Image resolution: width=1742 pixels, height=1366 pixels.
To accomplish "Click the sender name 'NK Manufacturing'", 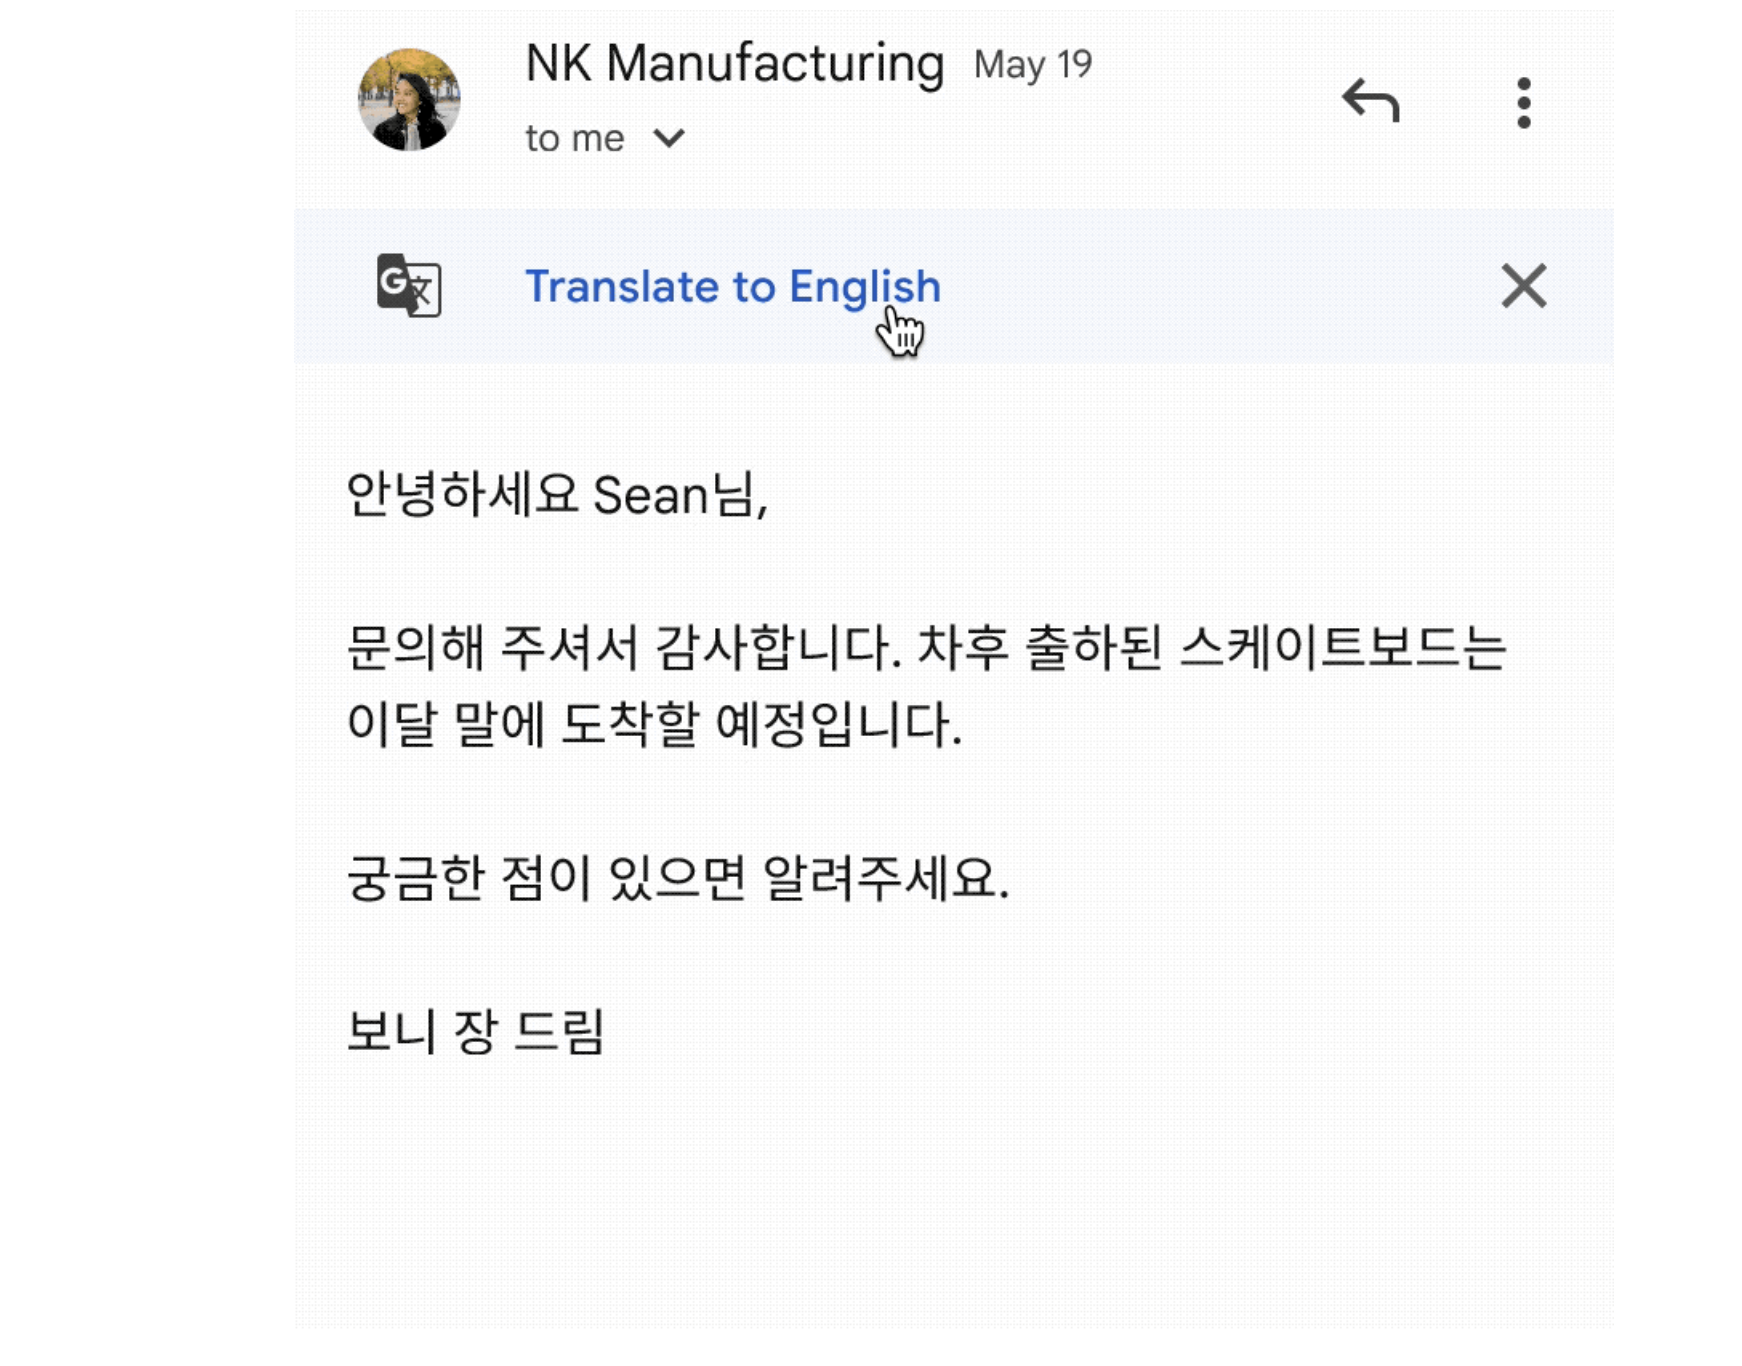I will tap(735, 62).
